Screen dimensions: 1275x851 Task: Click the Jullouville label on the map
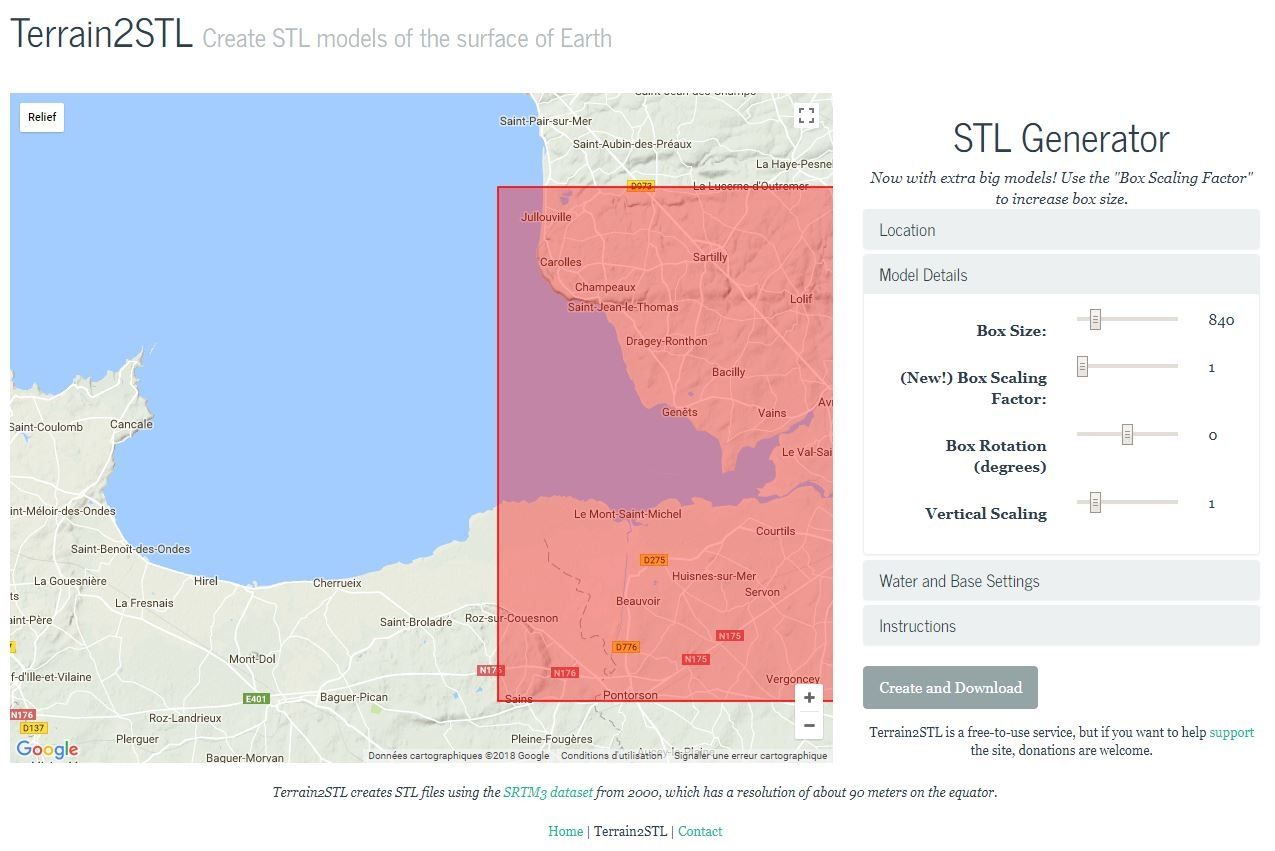[x=547, y=217]
